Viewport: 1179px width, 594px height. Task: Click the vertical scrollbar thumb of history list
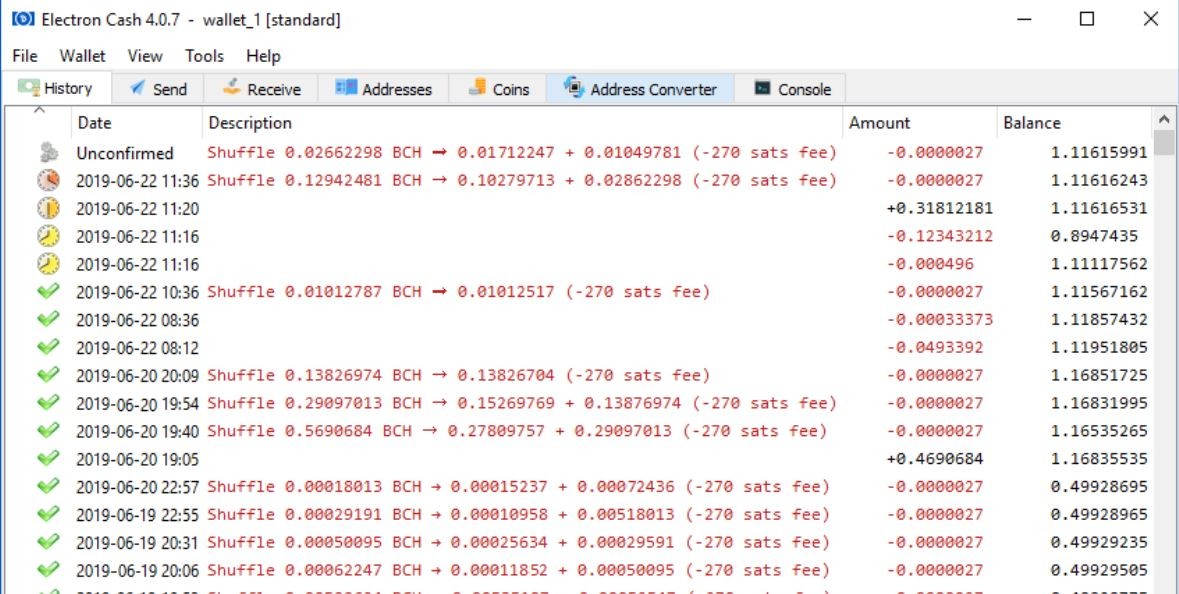click(1163, 141)
